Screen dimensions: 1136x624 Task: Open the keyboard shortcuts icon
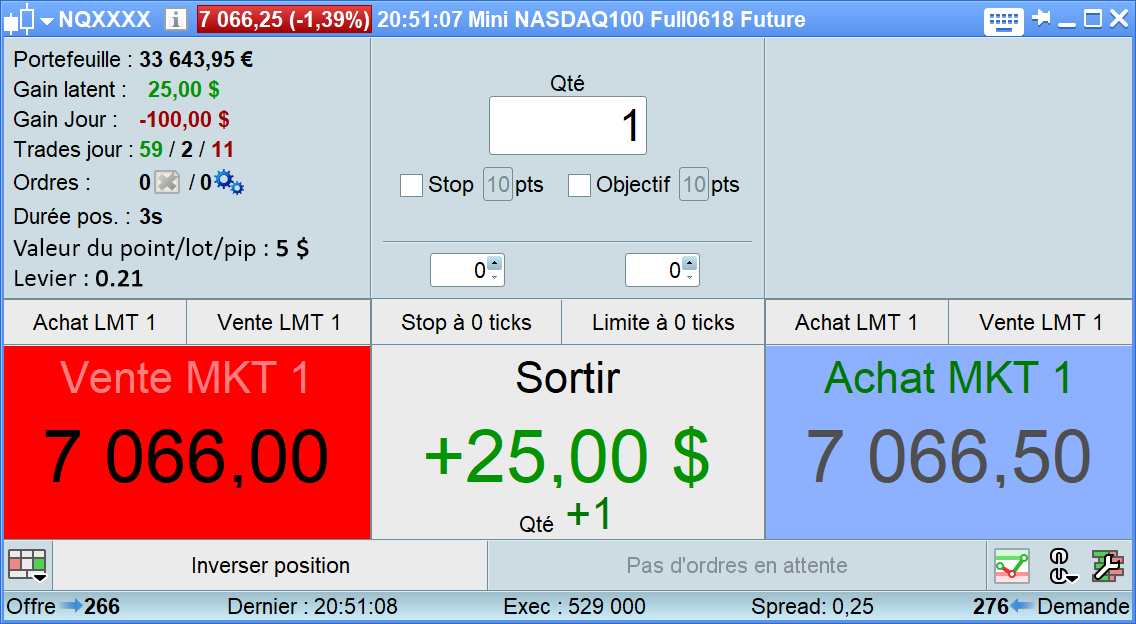[1003, 20]
